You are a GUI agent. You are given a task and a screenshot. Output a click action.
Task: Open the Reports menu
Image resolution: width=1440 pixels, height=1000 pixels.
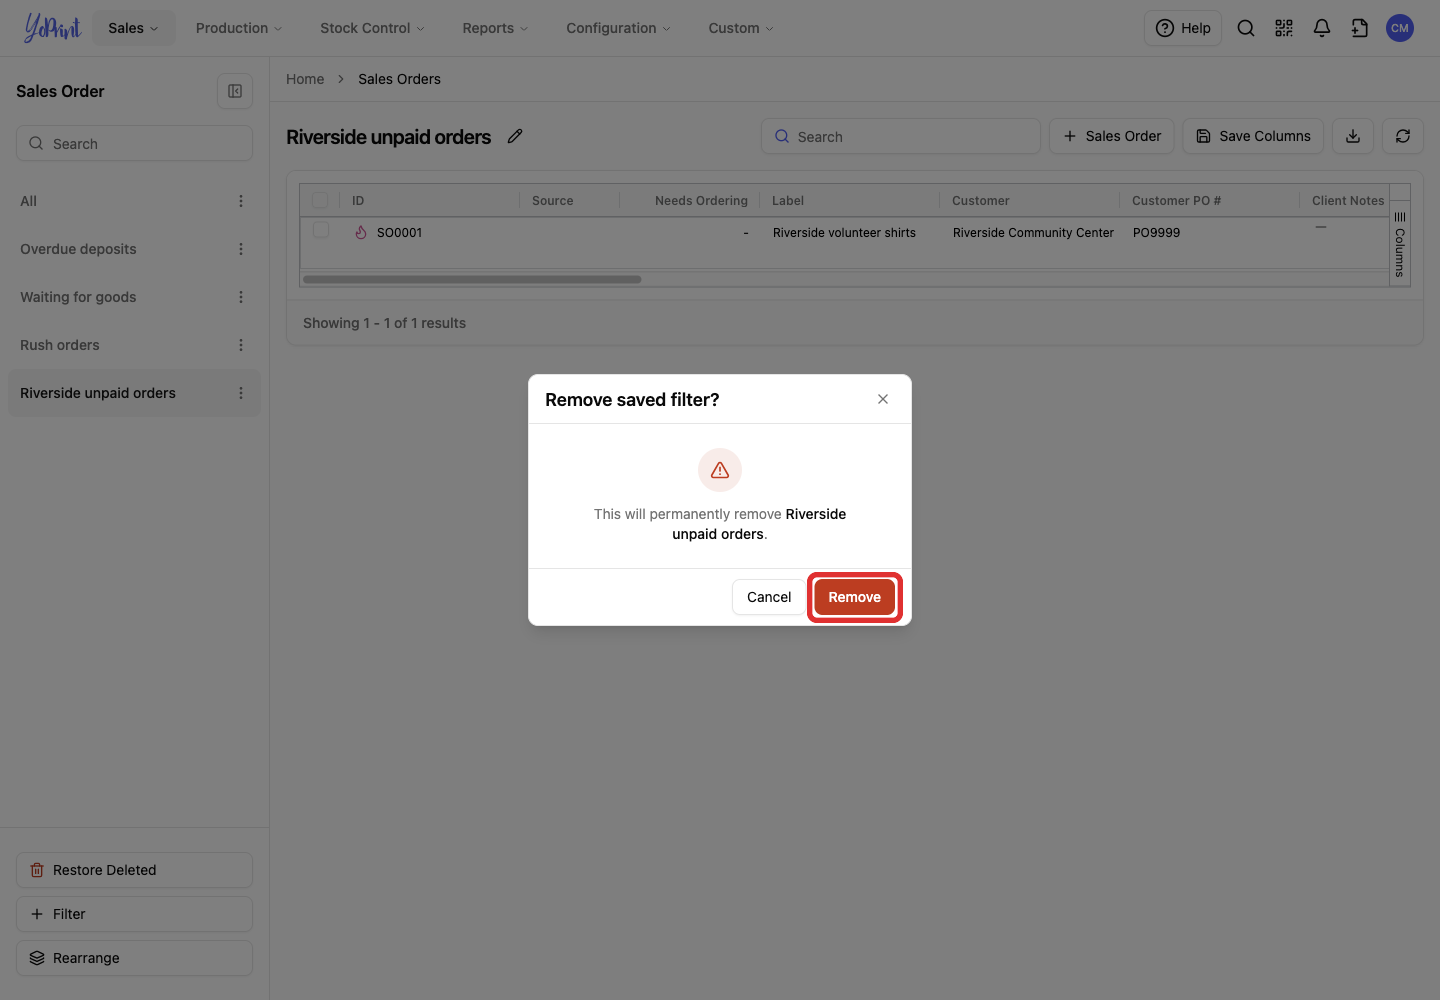(495, 28)
